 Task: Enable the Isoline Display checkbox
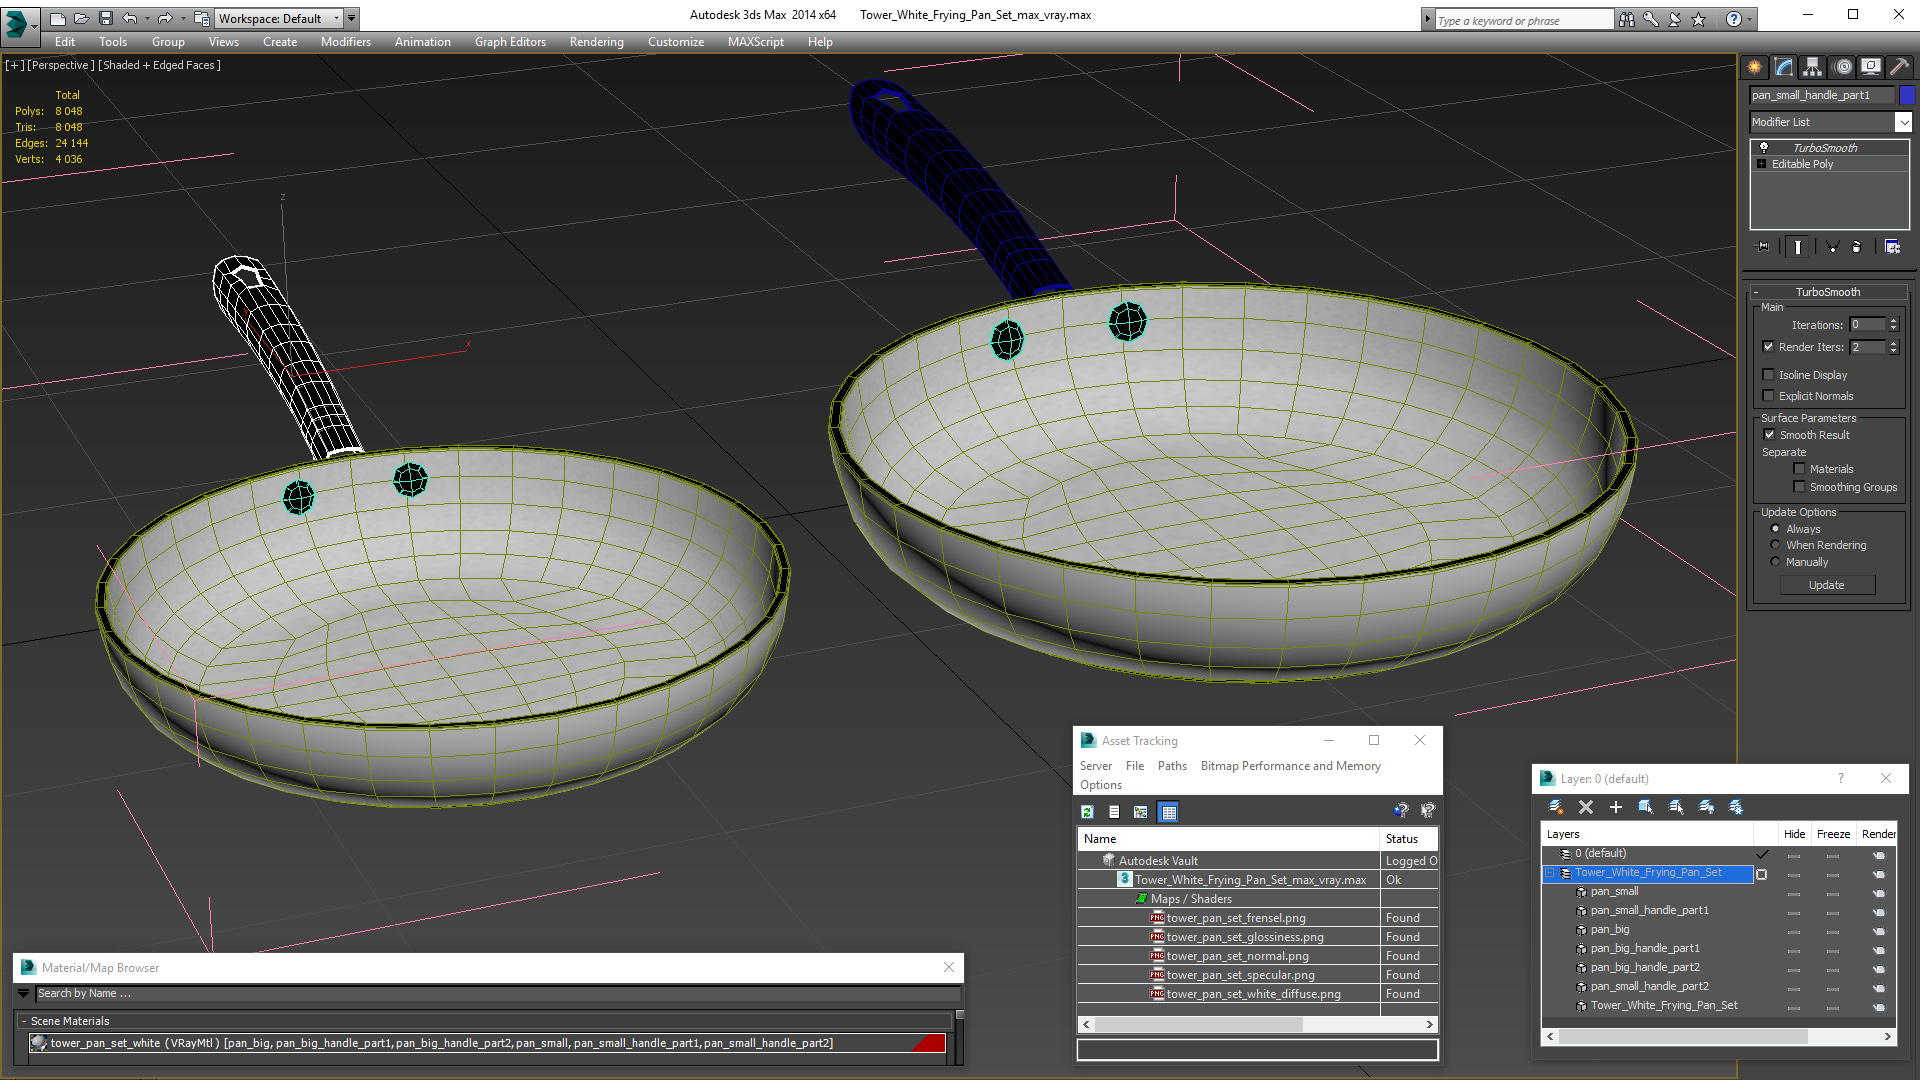tap(1768, 375)
